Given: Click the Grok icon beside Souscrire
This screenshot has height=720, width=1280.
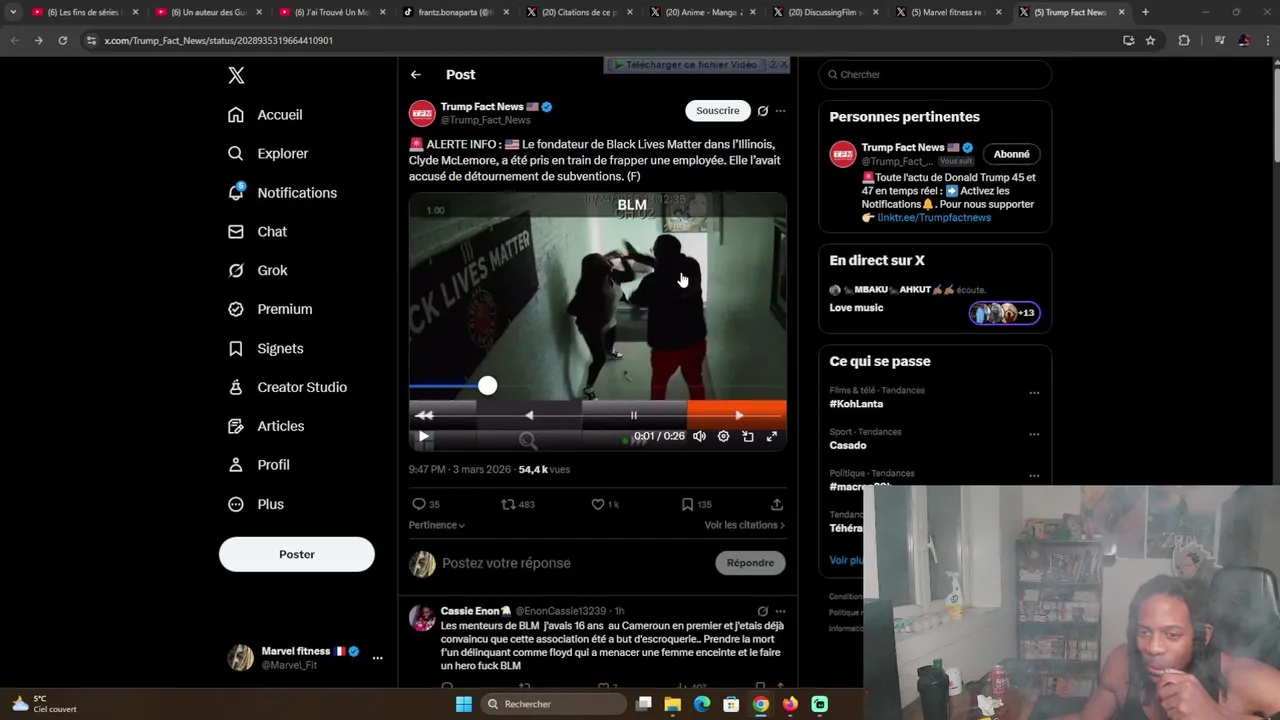Looking at the screenshot, I should click(x=763, y=111).
